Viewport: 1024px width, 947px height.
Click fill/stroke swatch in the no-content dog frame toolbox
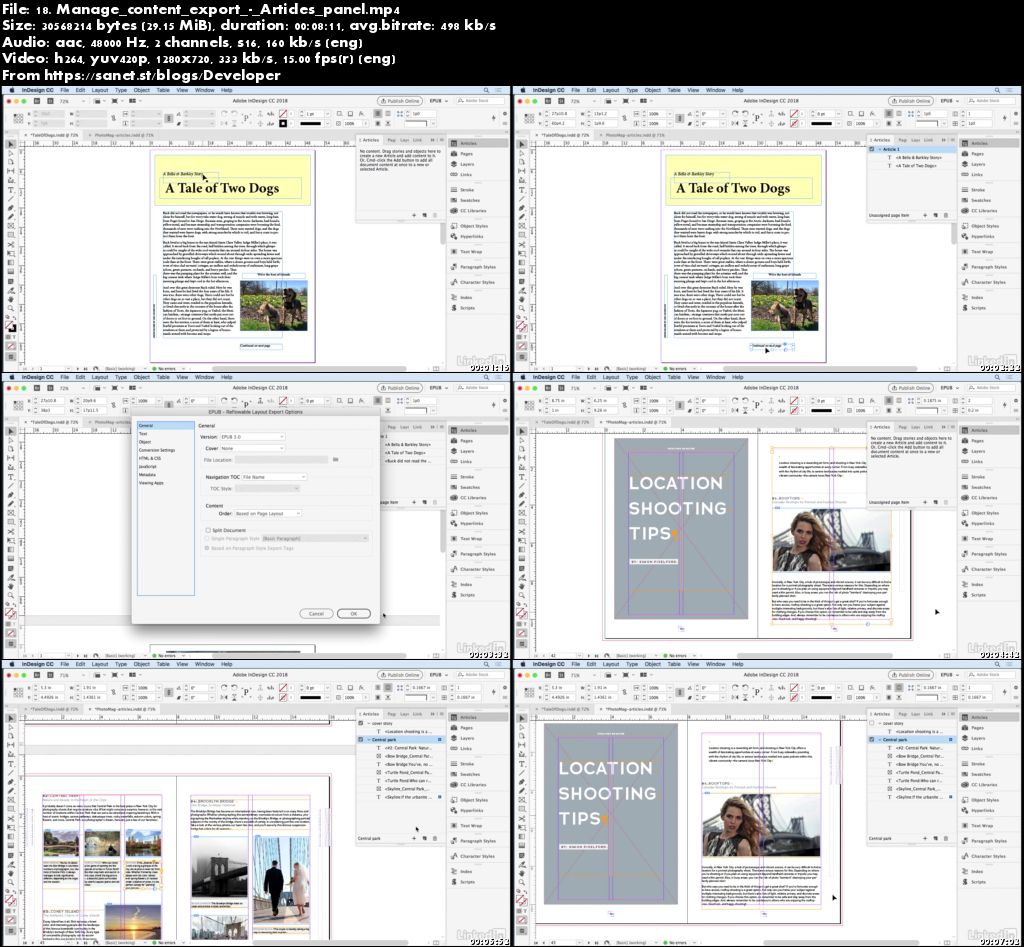coord(11,325)
